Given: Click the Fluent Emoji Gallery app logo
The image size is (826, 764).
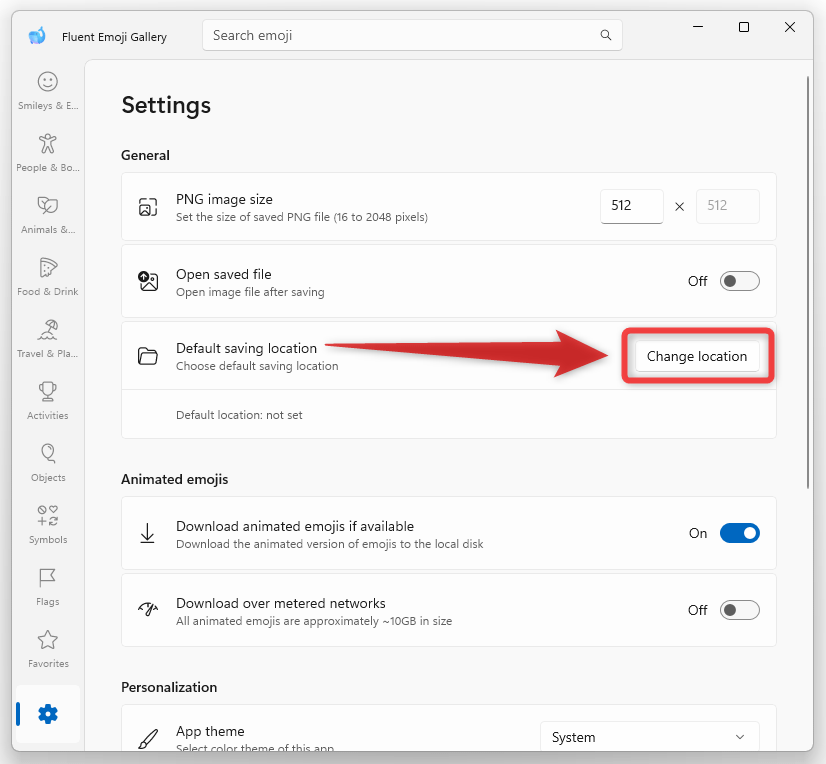Looking at the screenshot, I should (x=37, y=36).
